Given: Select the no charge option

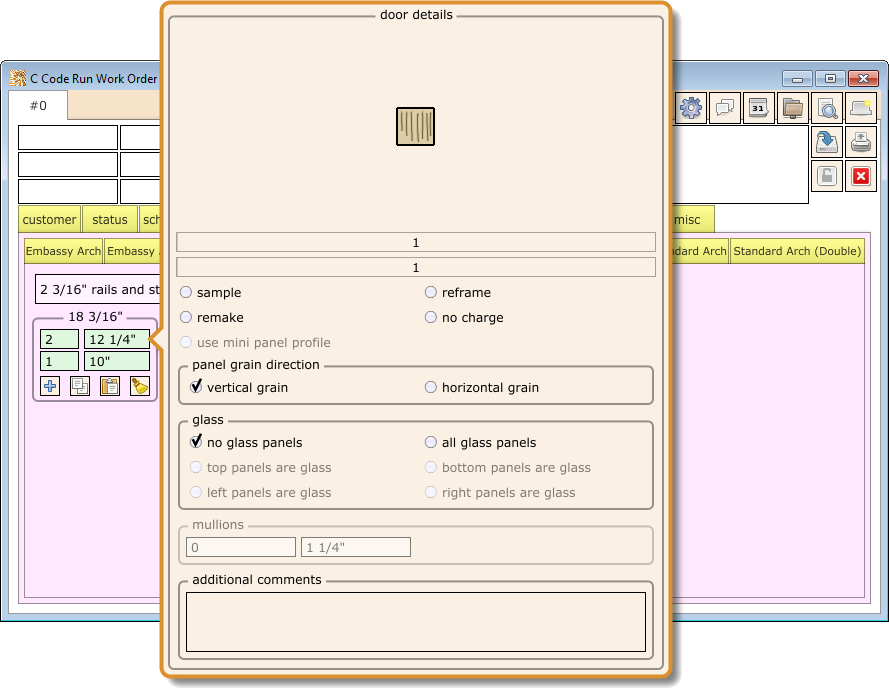Looking at the screenshot, I should (x=431, y=318).
